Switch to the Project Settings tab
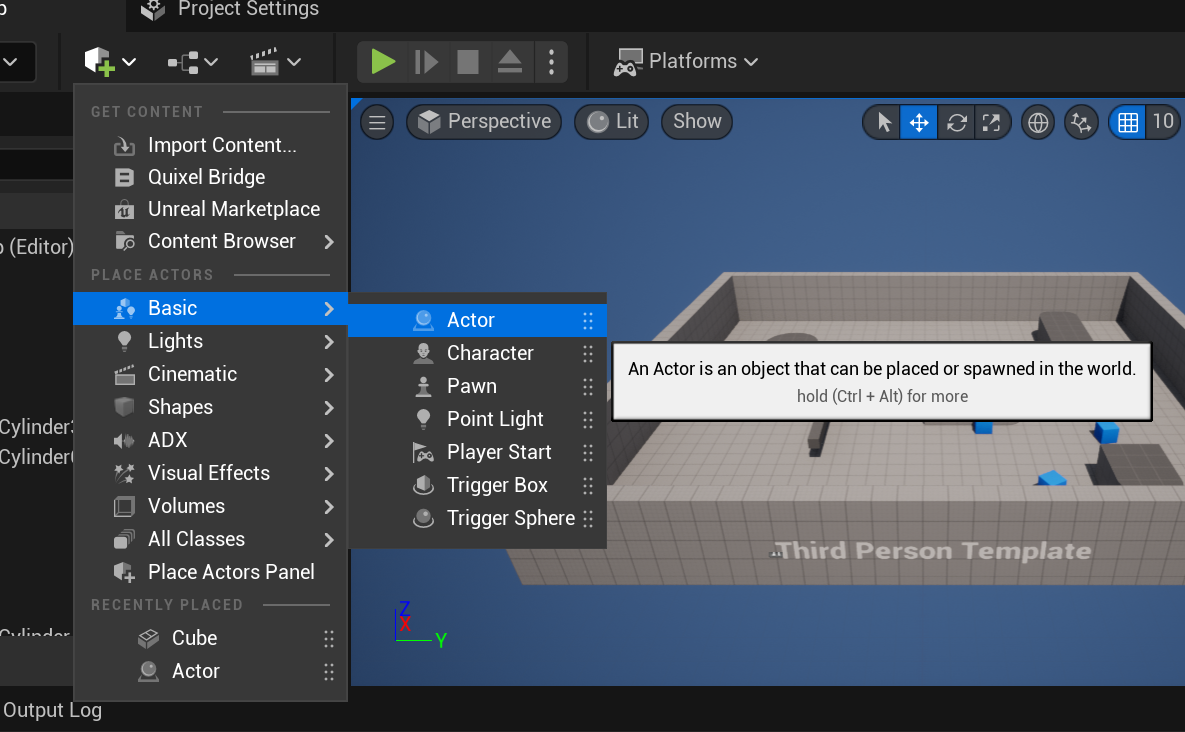The width and height of the screenshot is (1185, 732). coord(231,10)
